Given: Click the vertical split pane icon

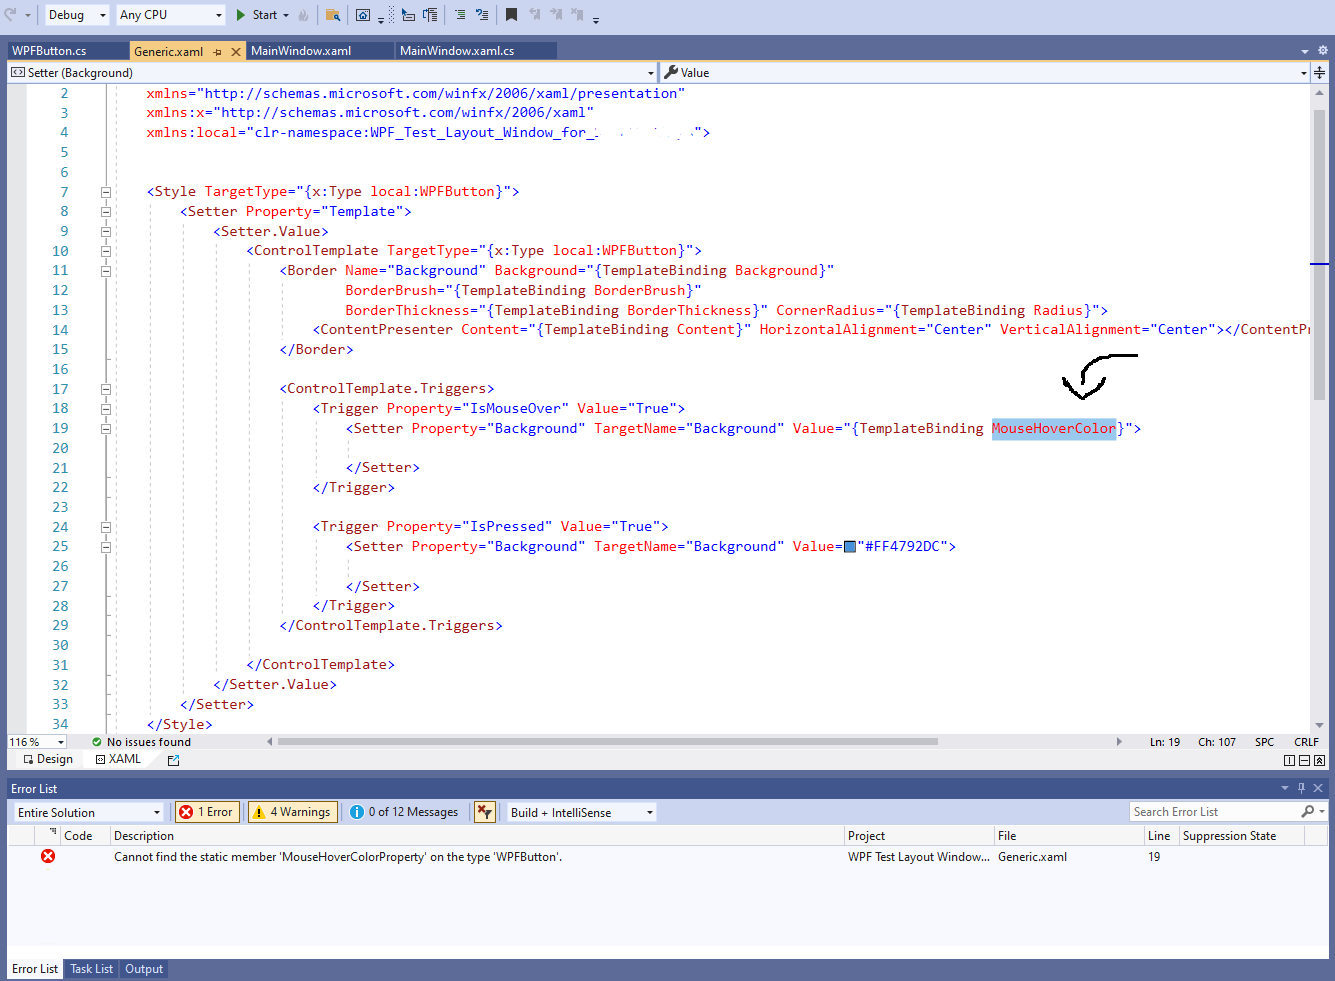Looking at the screenshot, I should [1289, 761].
